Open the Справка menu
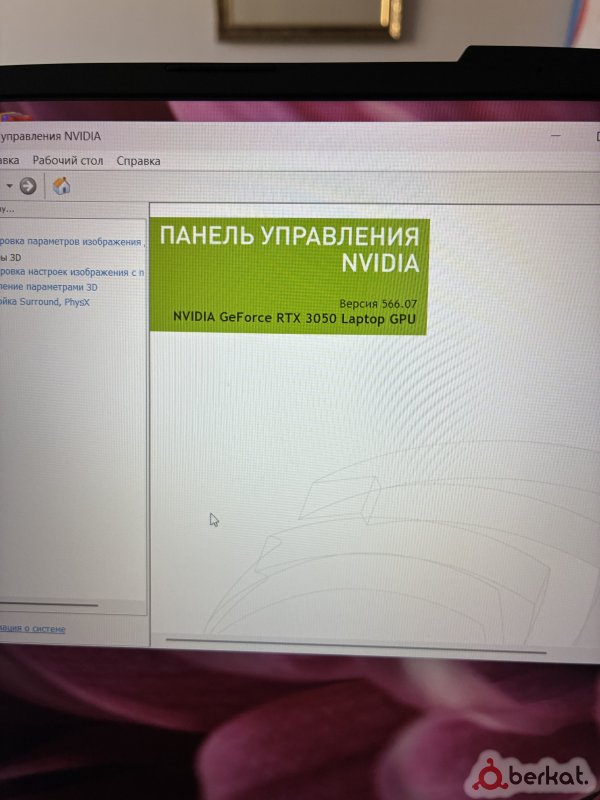The image size is (600, 800). click(x=138, y=160)
